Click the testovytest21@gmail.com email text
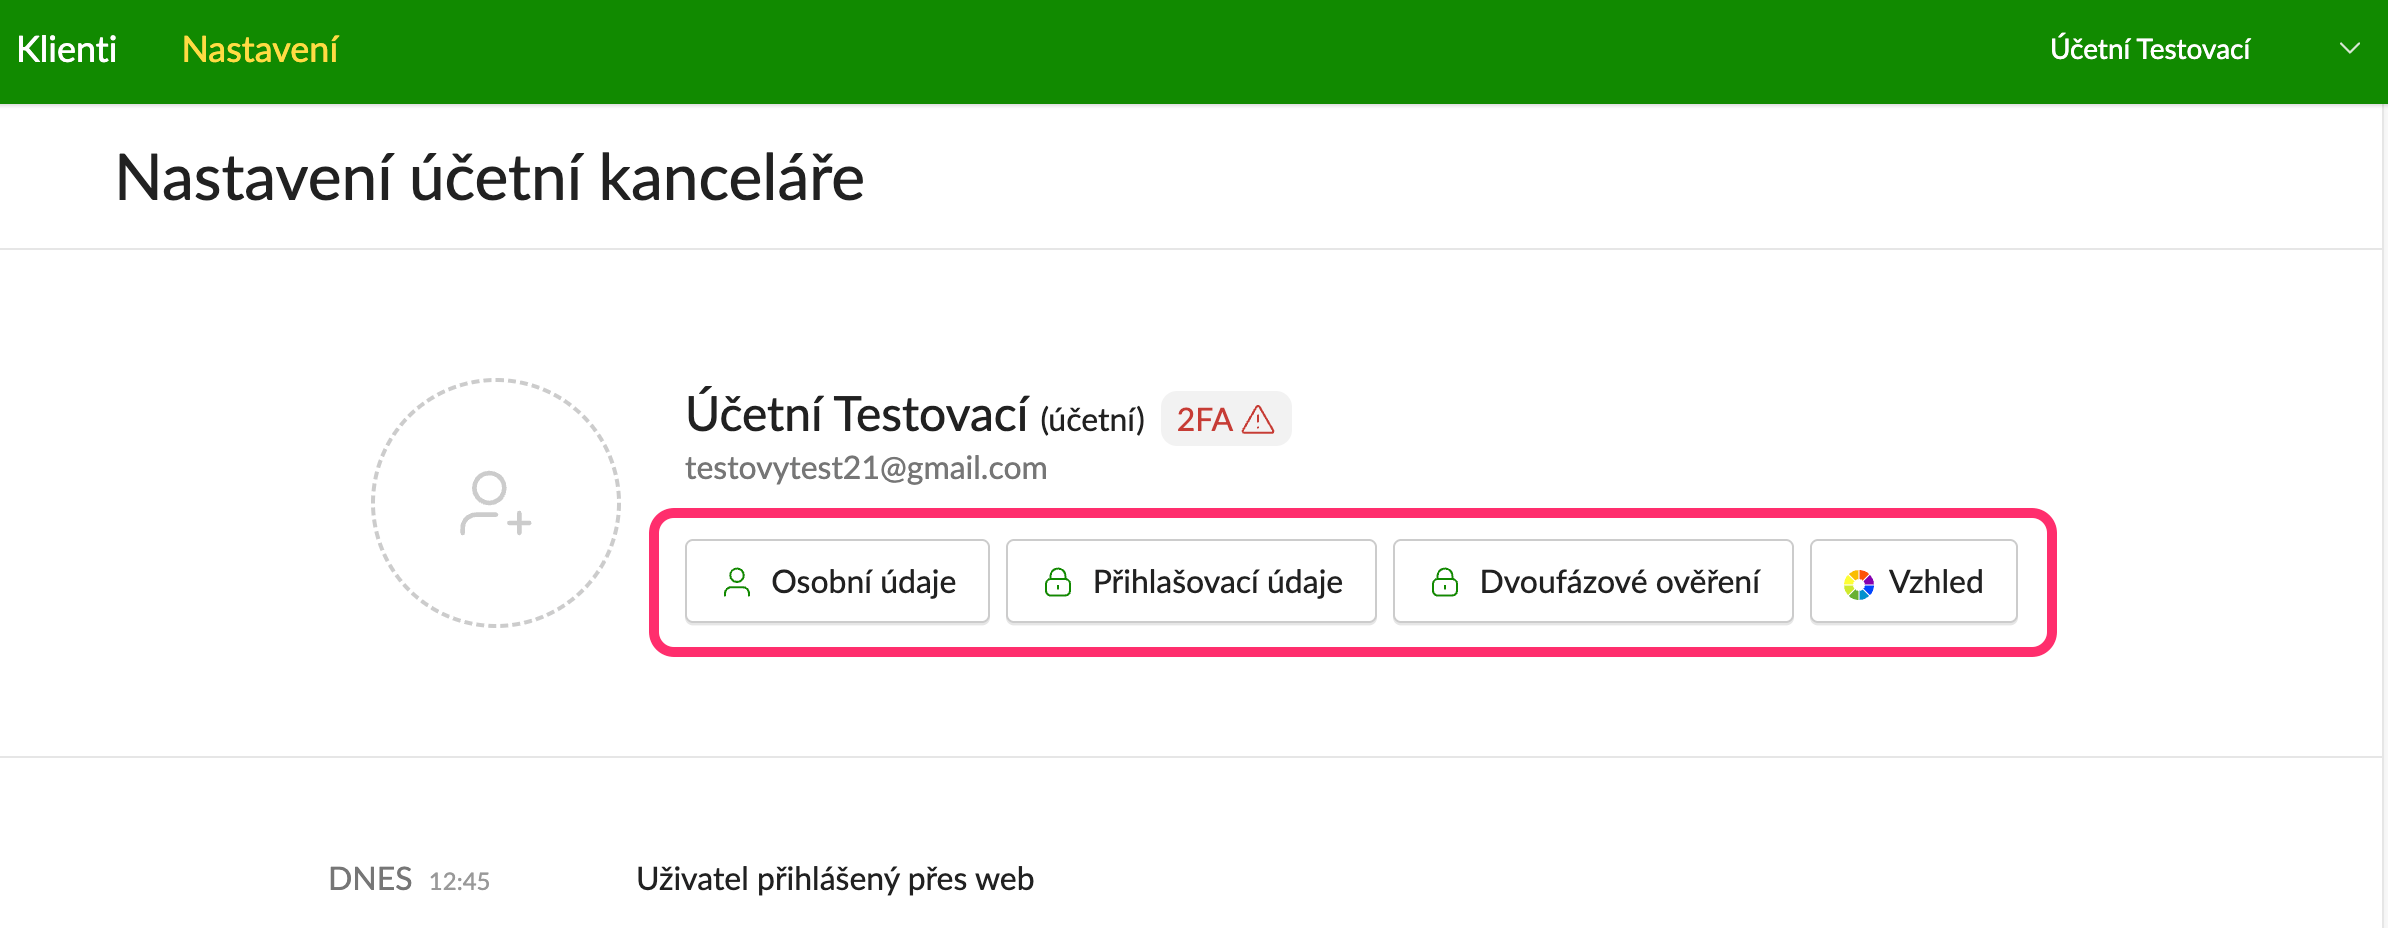Image resolution: width=2388 pixels, height=928 pixels. click(866, 468)
